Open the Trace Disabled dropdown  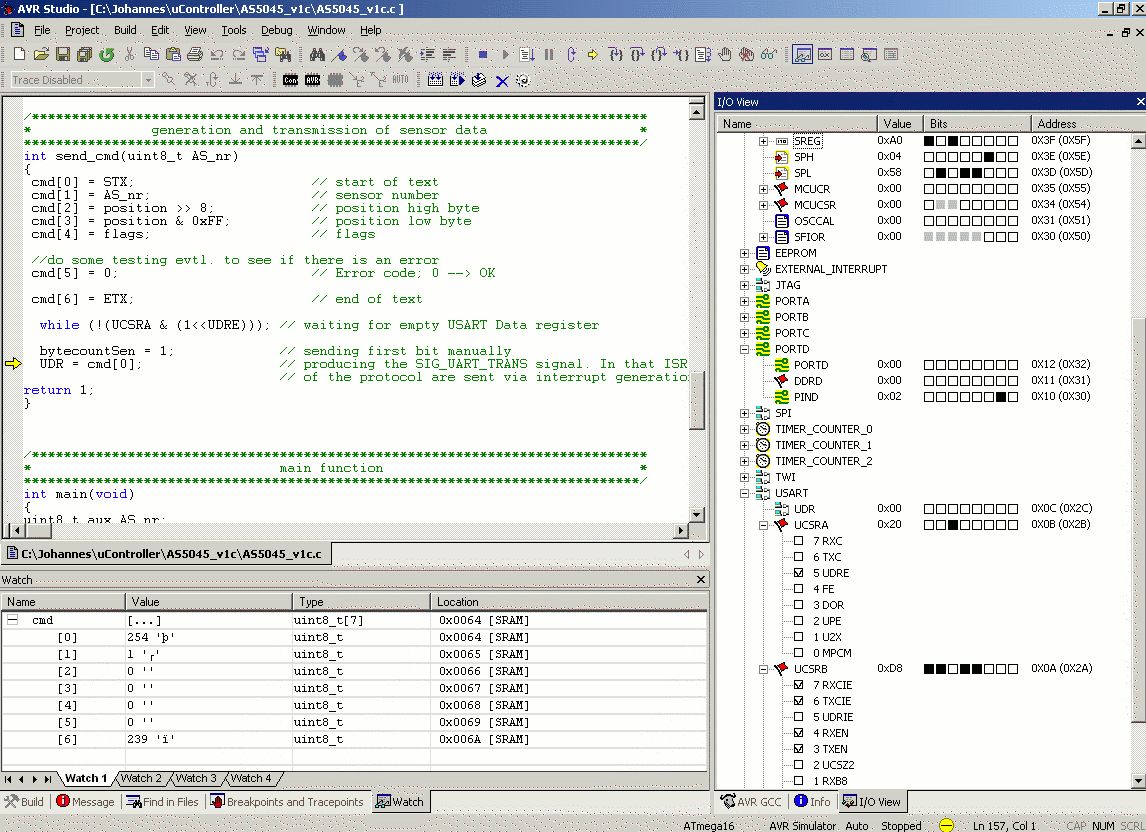tap(147, 80)
